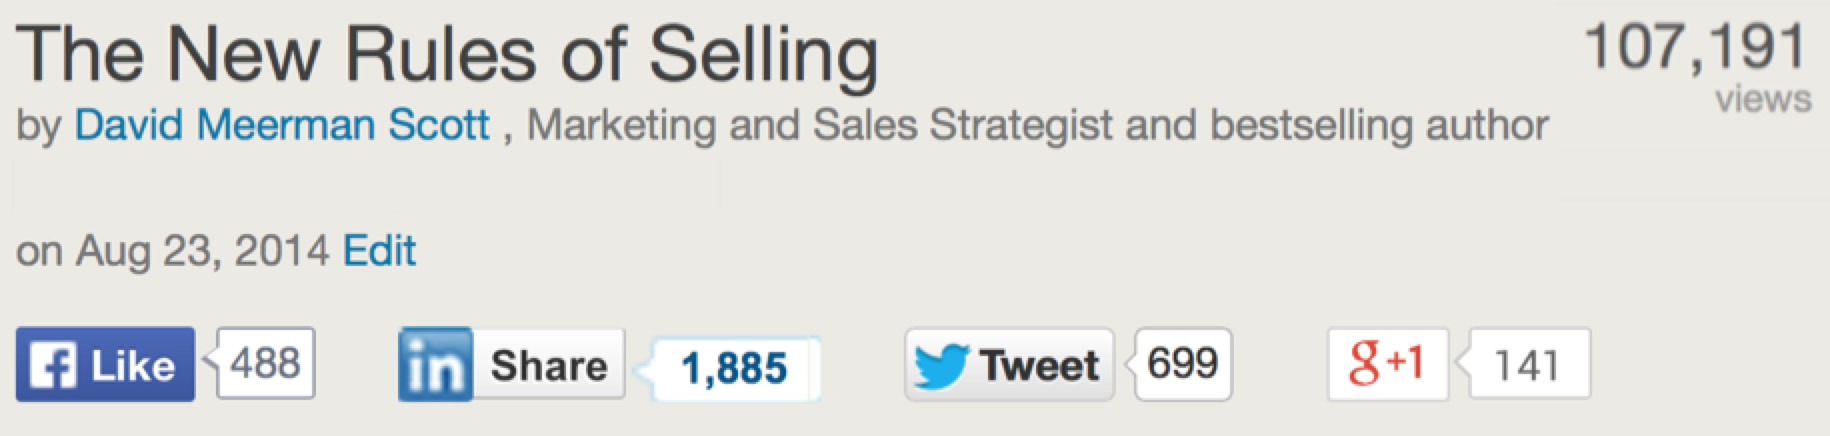
Task: Click the 107,191 view count number
Action: [x=1696, y=47]
